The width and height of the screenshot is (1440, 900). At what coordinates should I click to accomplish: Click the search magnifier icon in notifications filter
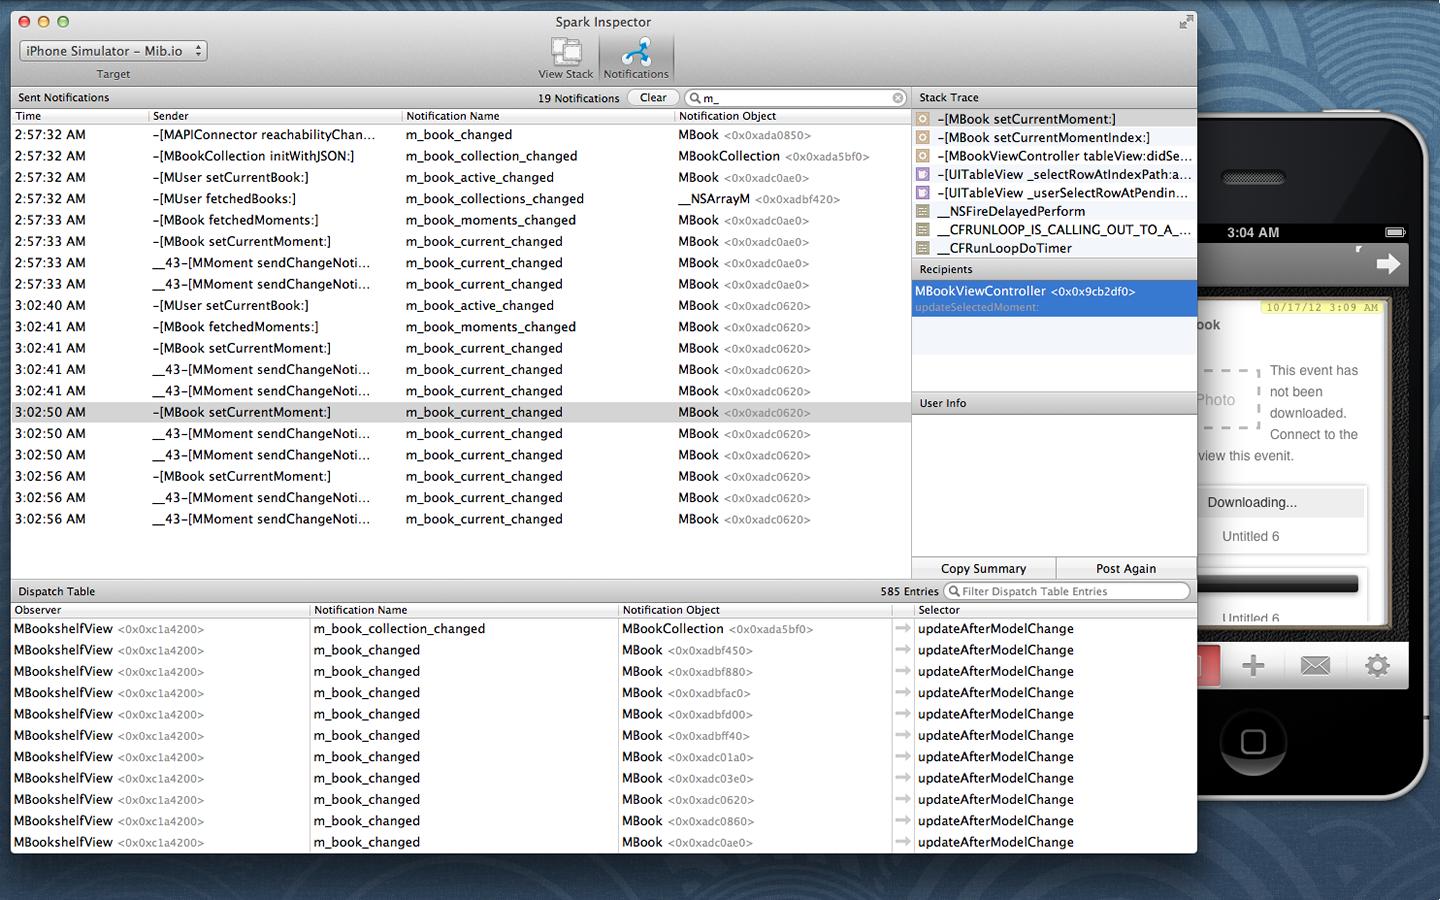tap(695, 98)
